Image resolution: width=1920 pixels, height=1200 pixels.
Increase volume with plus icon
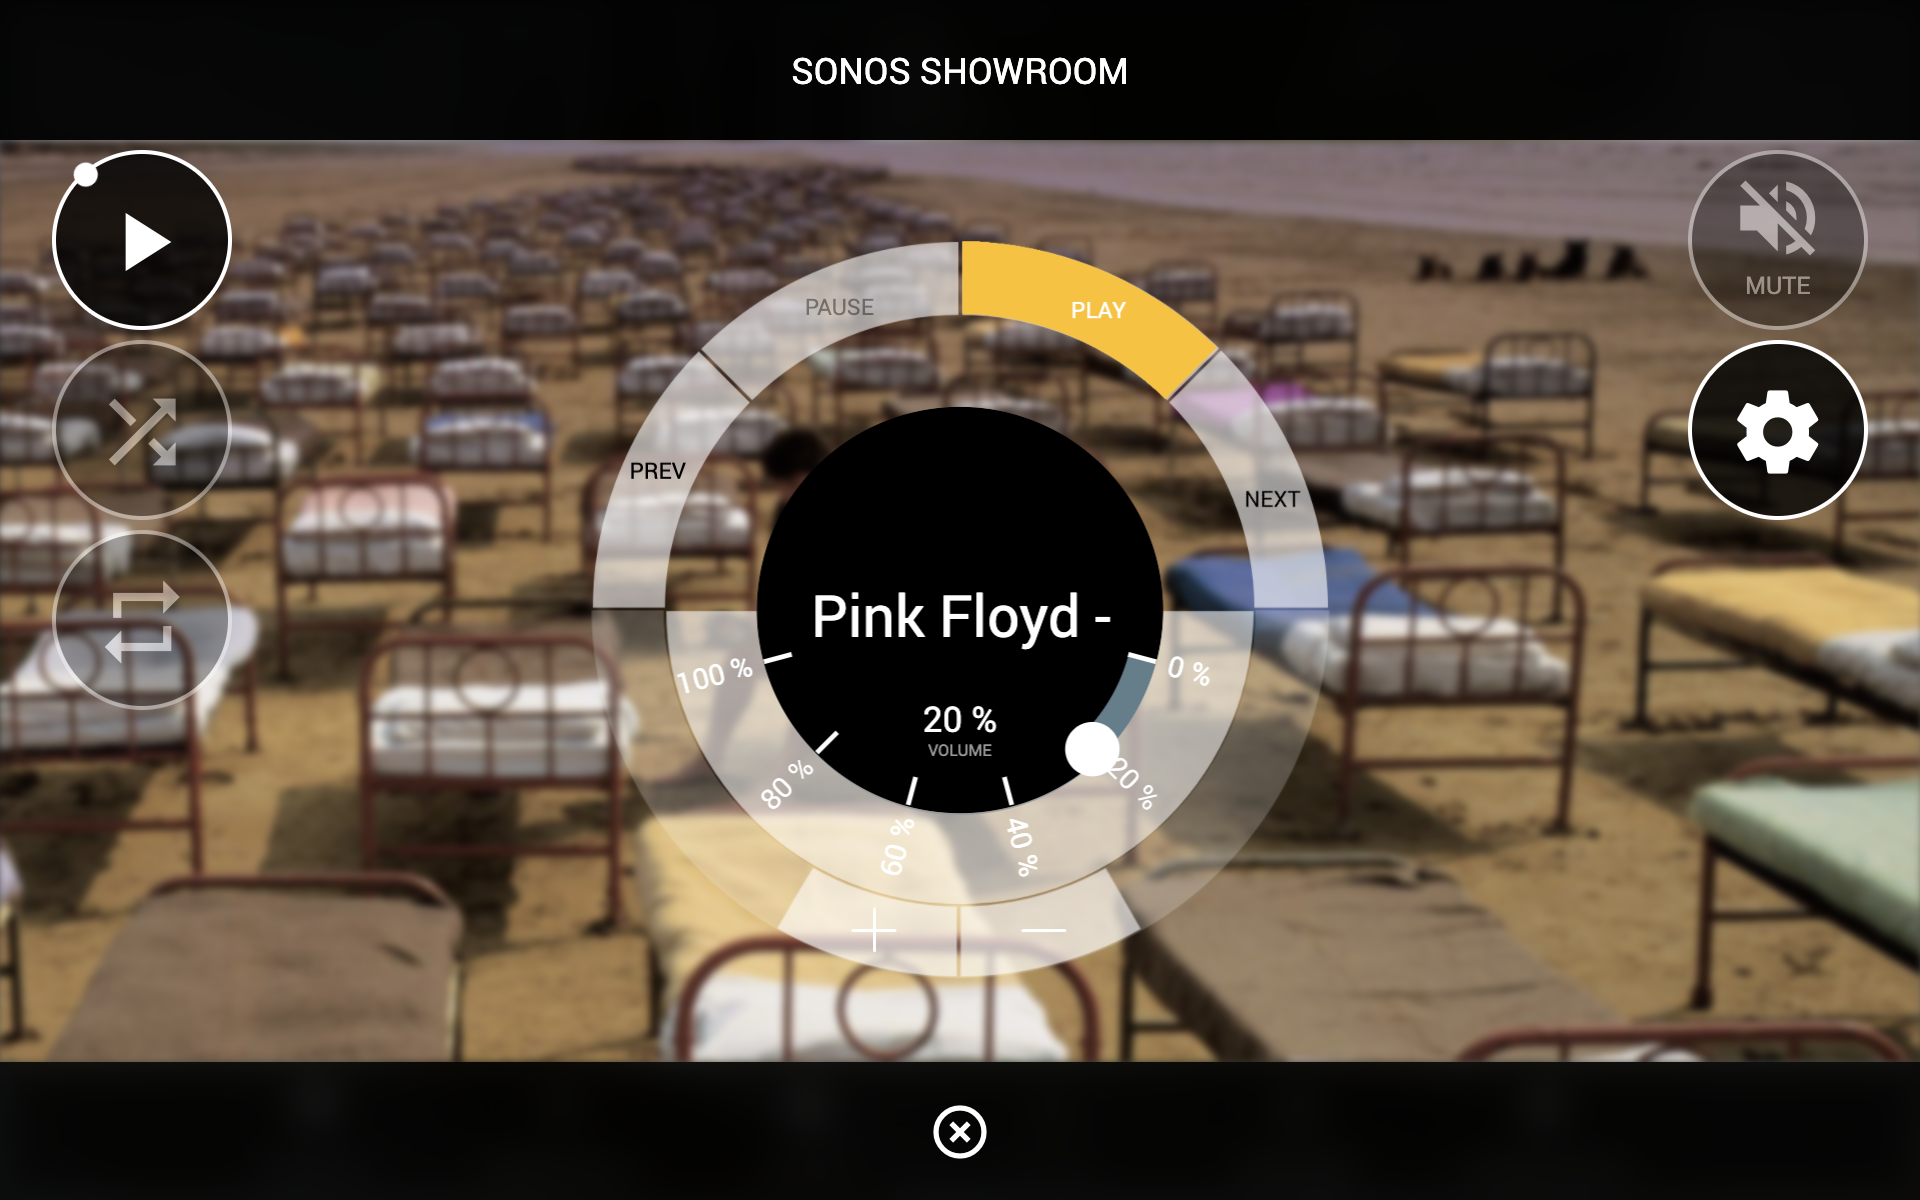tap(874, 930)
